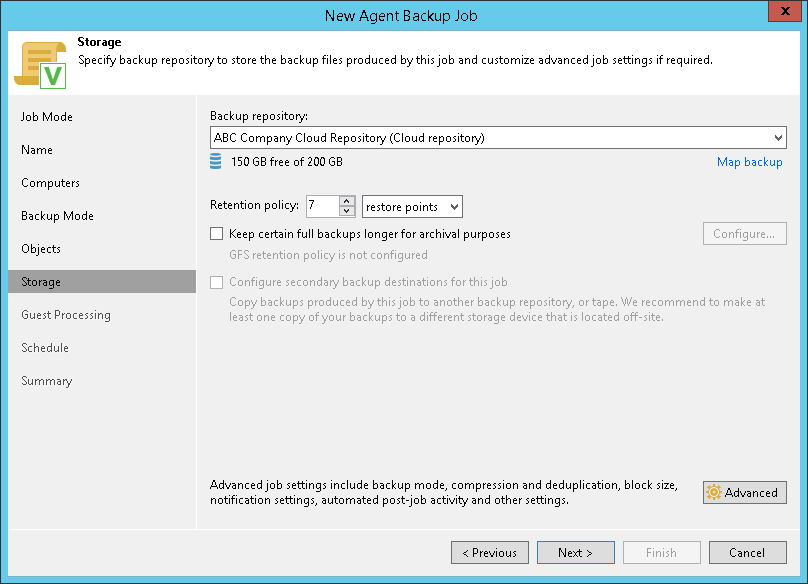This screenshot has height=584, width=808.
Task: Click the Map backup link
Action: [749, 162]
